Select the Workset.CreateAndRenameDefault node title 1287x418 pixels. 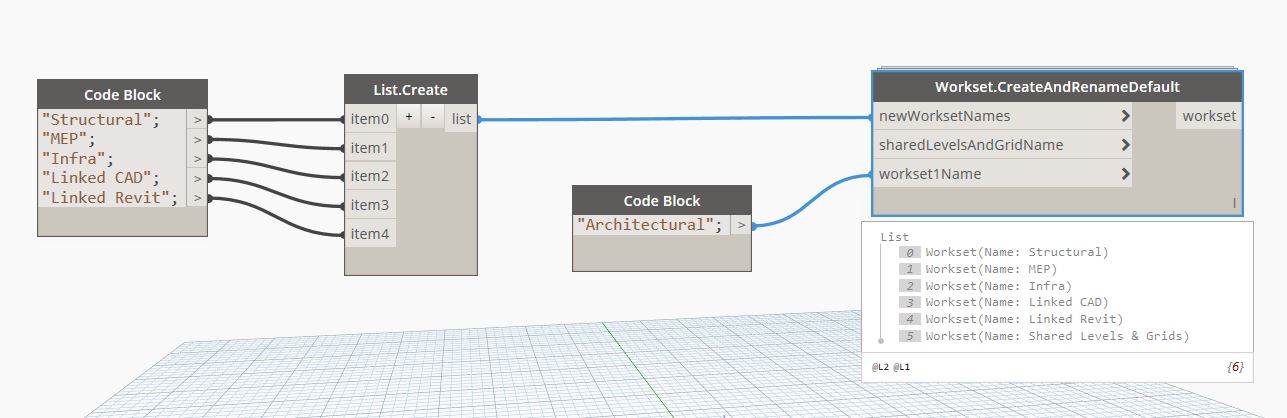[x=1057, y=87]
